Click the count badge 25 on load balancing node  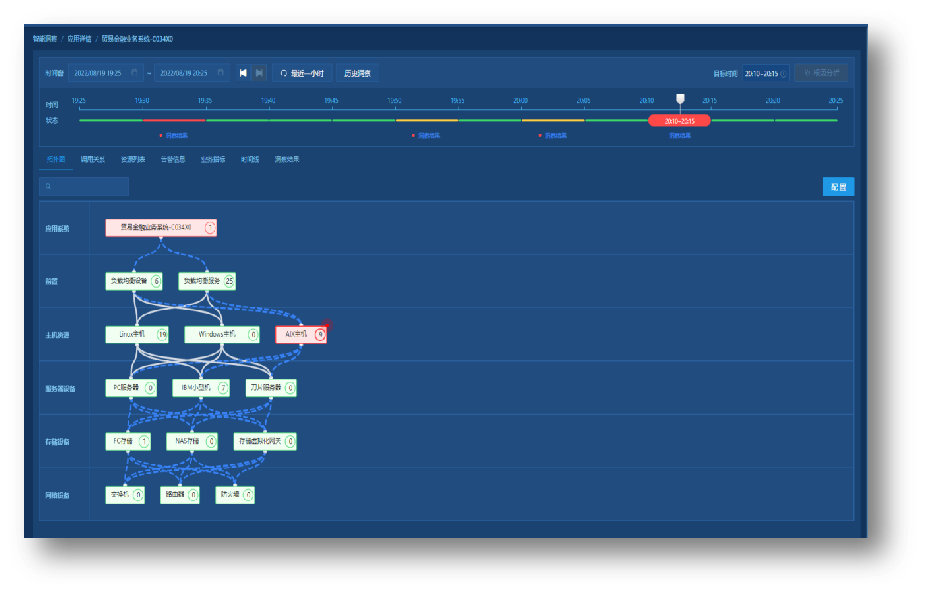tap(230, 282)
